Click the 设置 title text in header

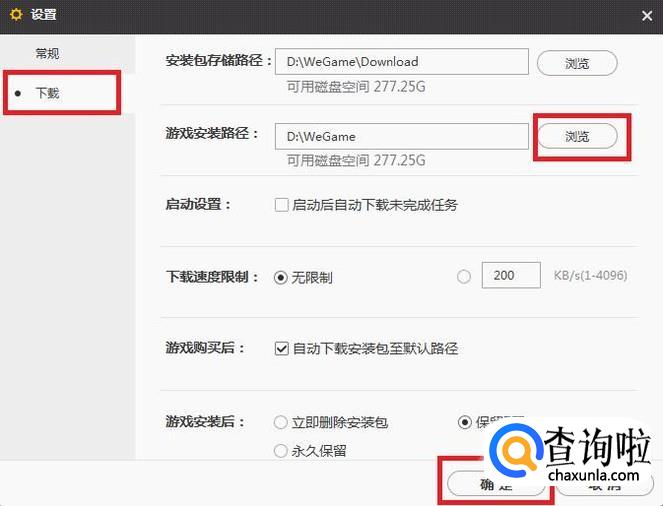(x=43, y=15)
